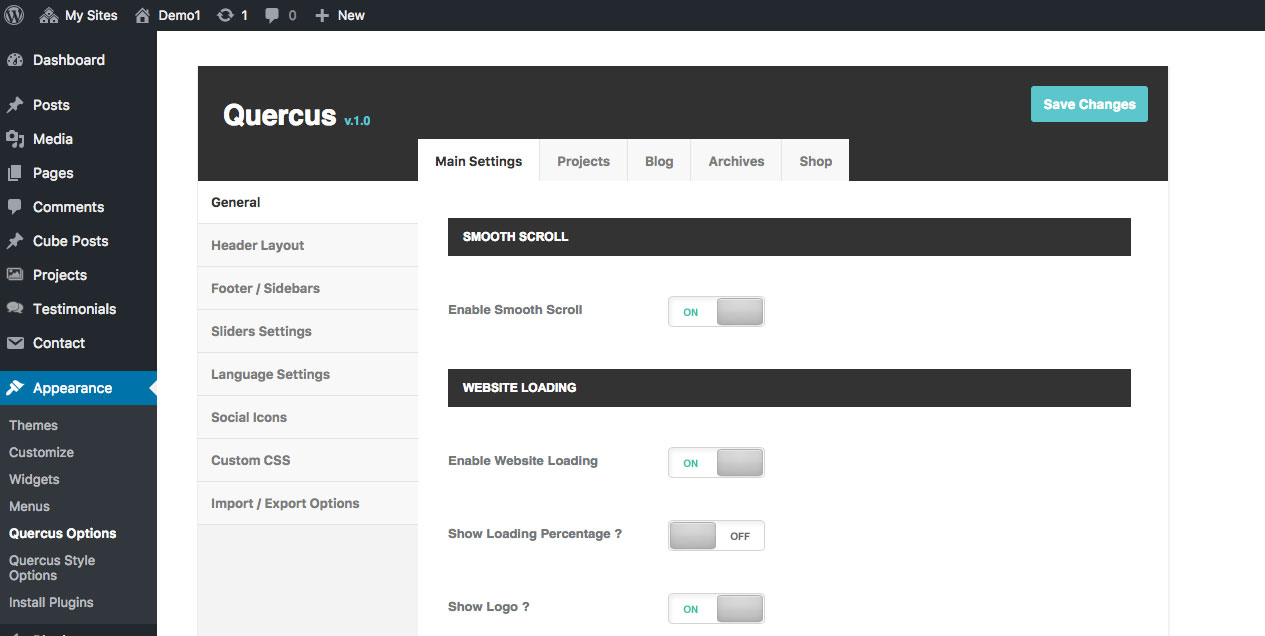Enable Show Loading Percentage toggle

[716, 535]
